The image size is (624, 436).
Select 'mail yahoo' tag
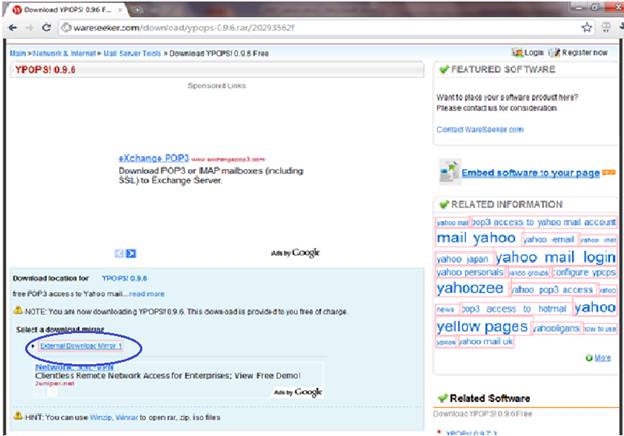[476, 238]
